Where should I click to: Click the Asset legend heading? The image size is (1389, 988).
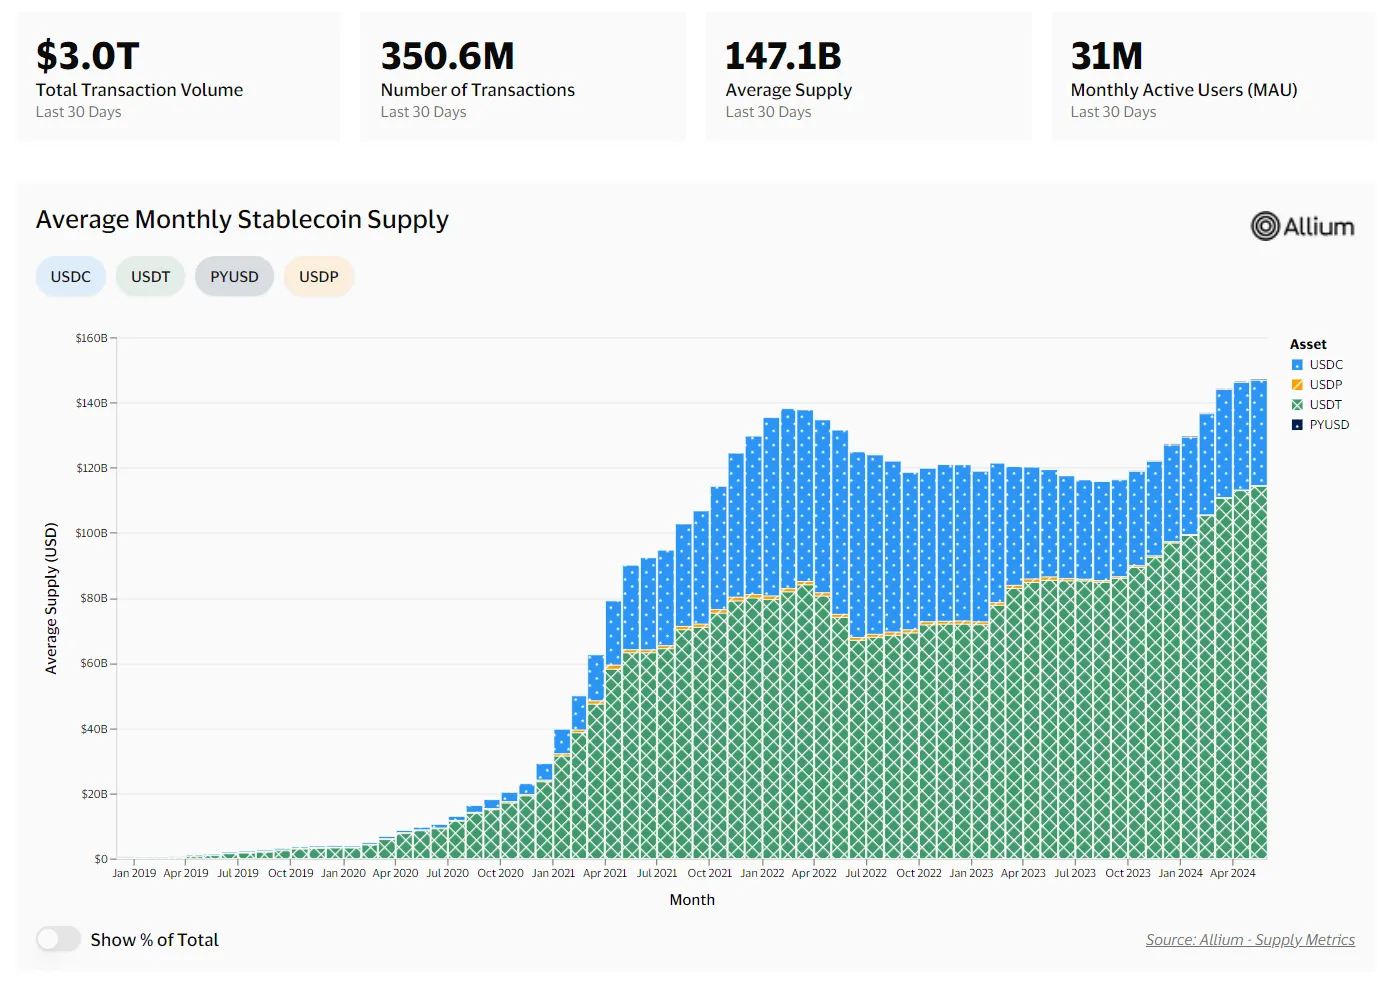coord(1308,344)
